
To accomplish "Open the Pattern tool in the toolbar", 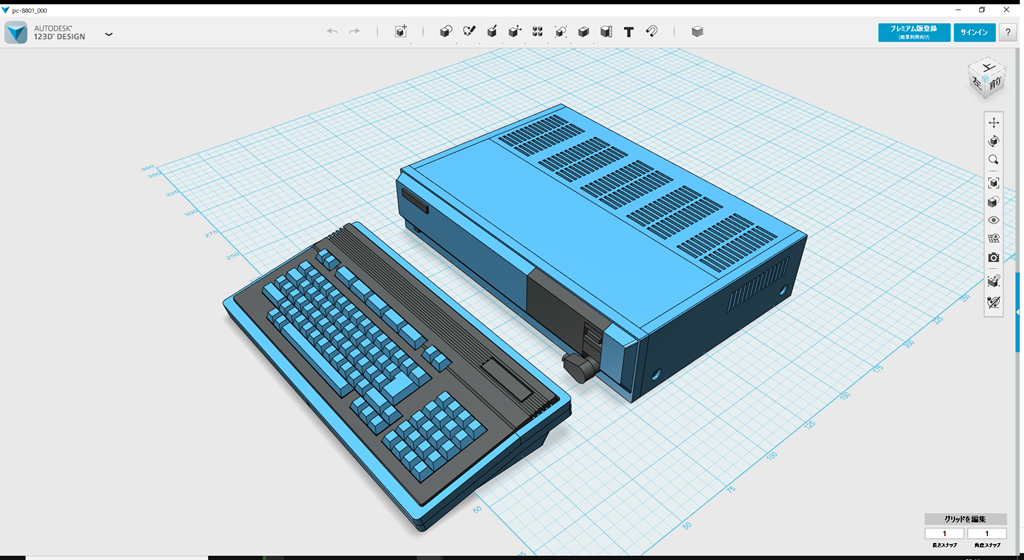I will (x=538, y=32).
